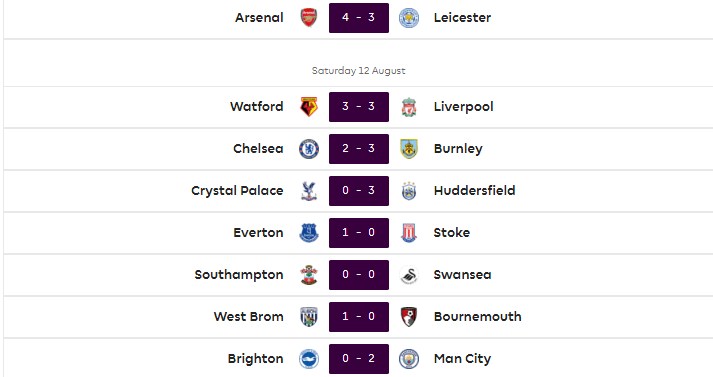Click the Burnley club crest

tap(409, 149)
